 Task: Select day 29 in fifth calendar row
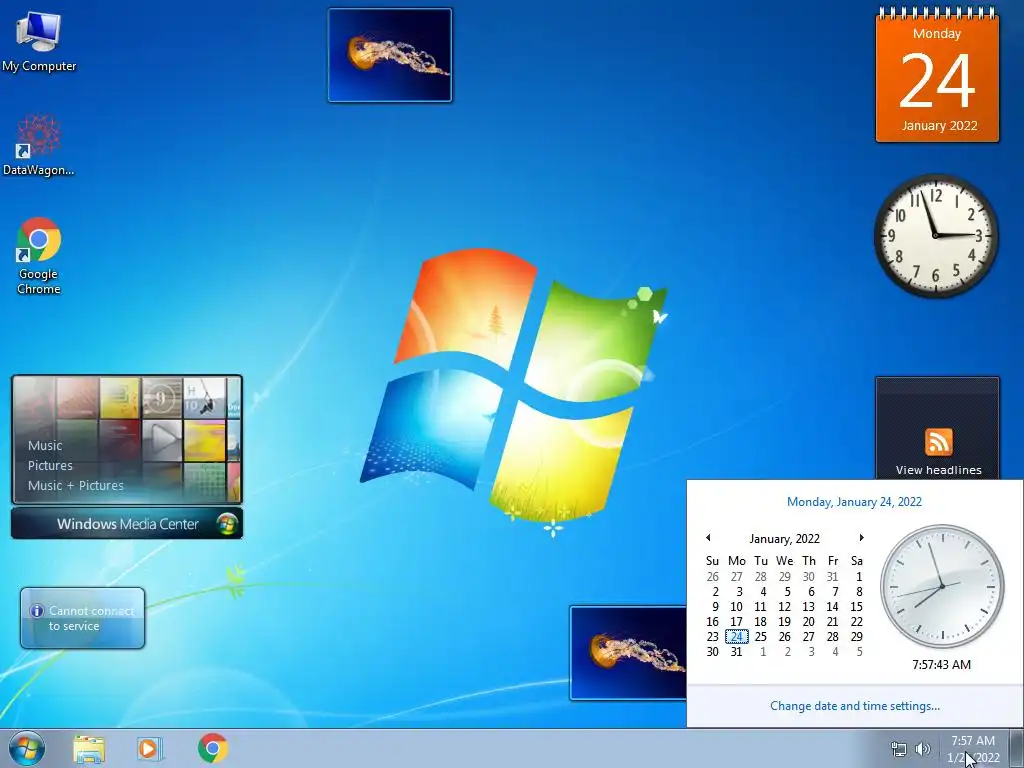857,637
